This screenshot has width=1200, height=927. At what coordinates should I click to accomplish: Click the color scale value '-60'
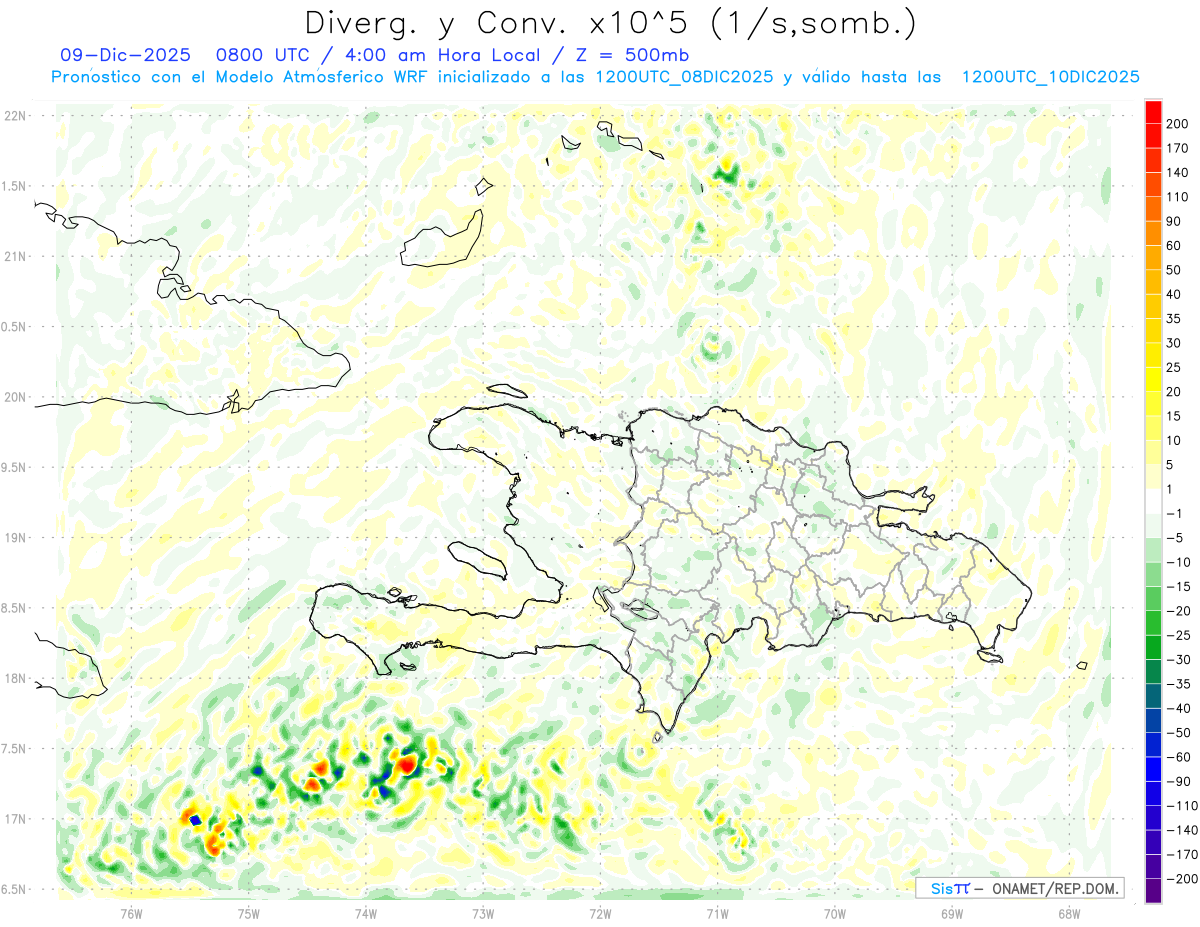coord(1179,757)
